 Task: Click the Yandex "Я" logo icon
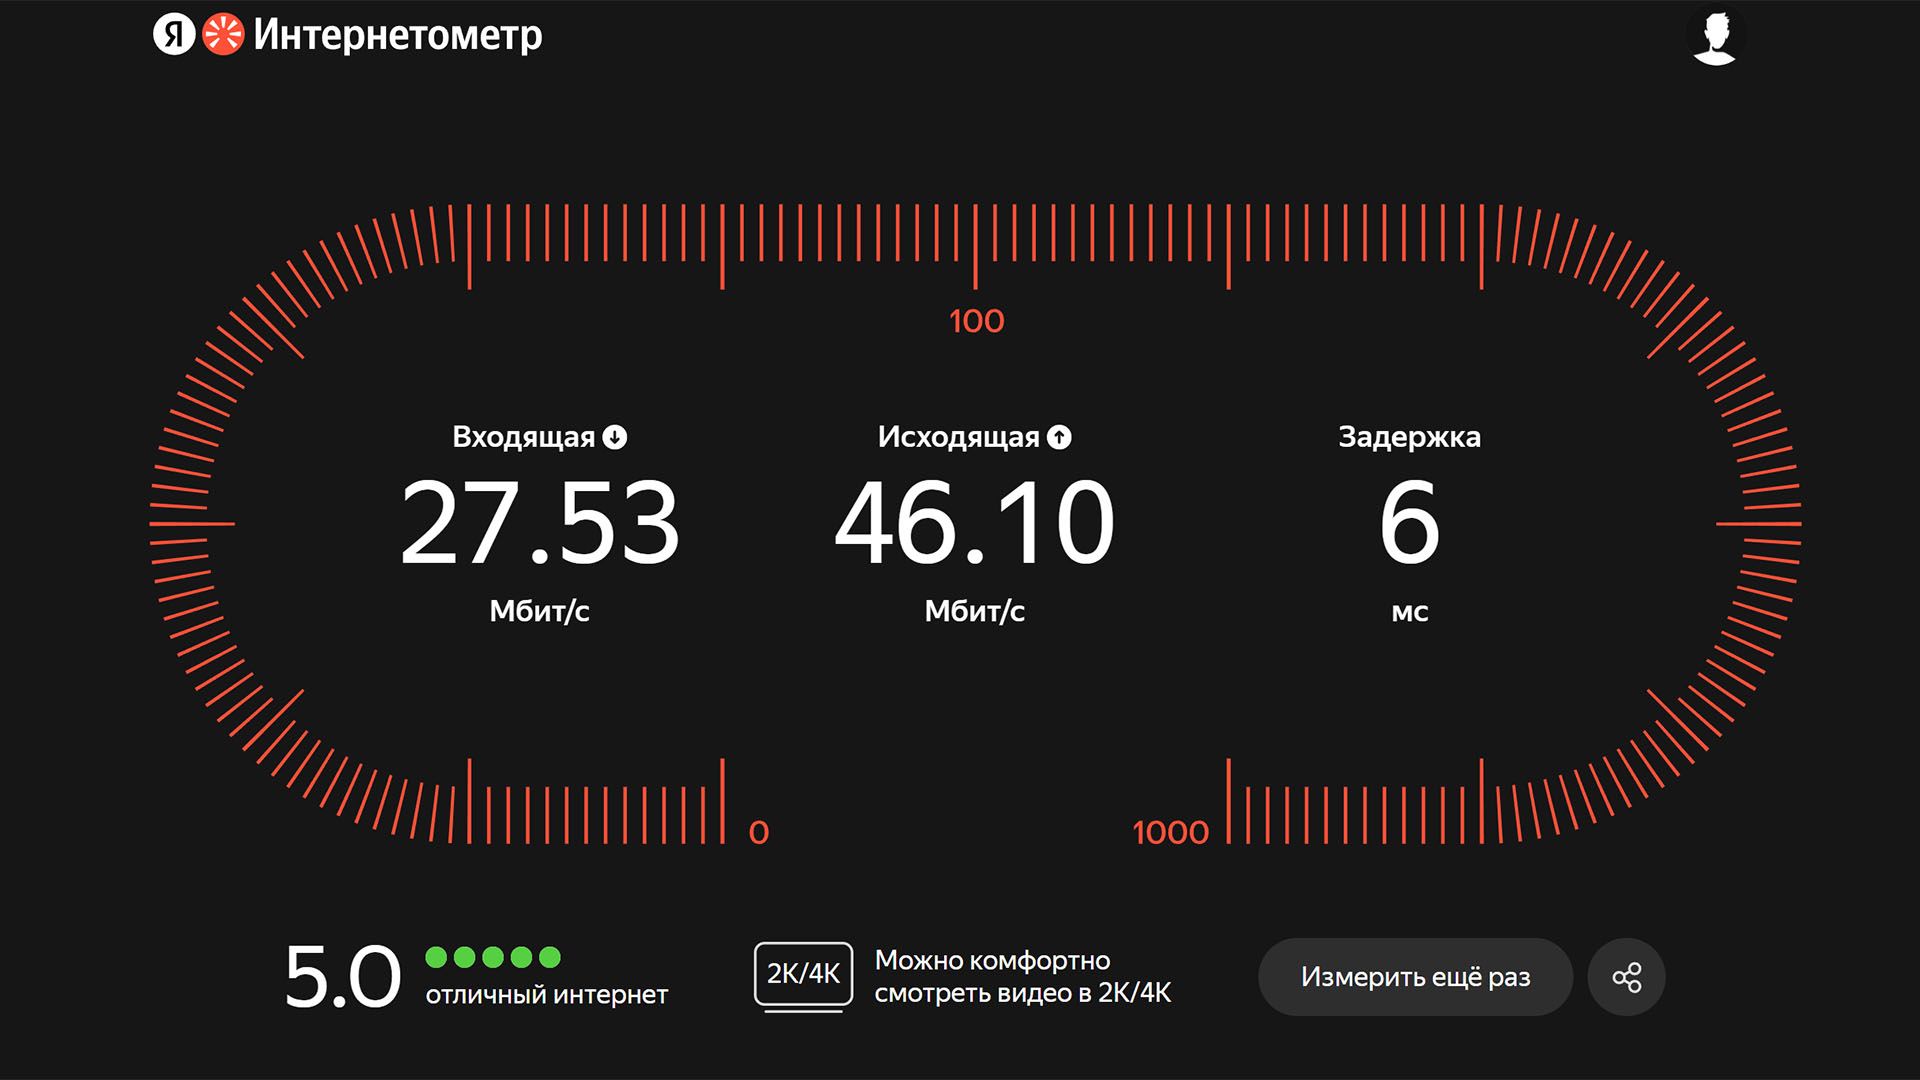173,36
